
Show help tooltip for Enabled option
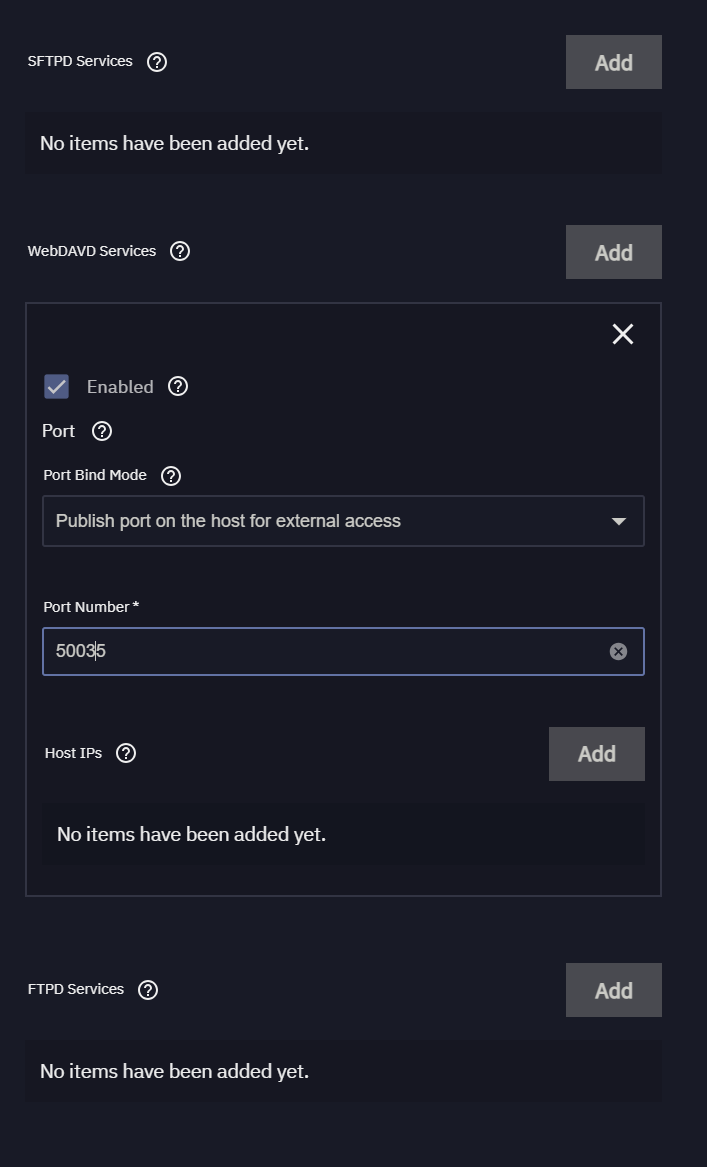pos(178,386)
